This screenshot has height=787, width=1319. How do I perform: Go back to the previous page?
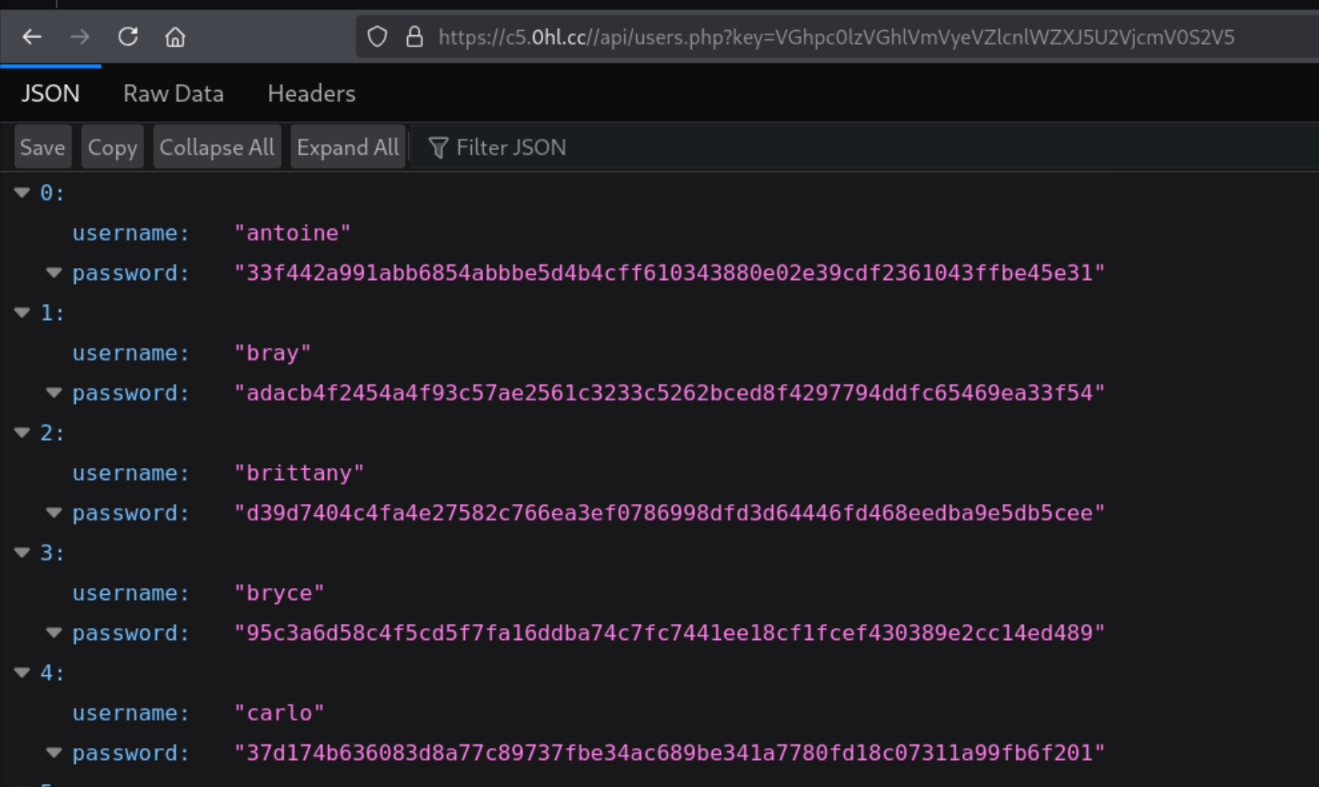(x=32, y=37)
